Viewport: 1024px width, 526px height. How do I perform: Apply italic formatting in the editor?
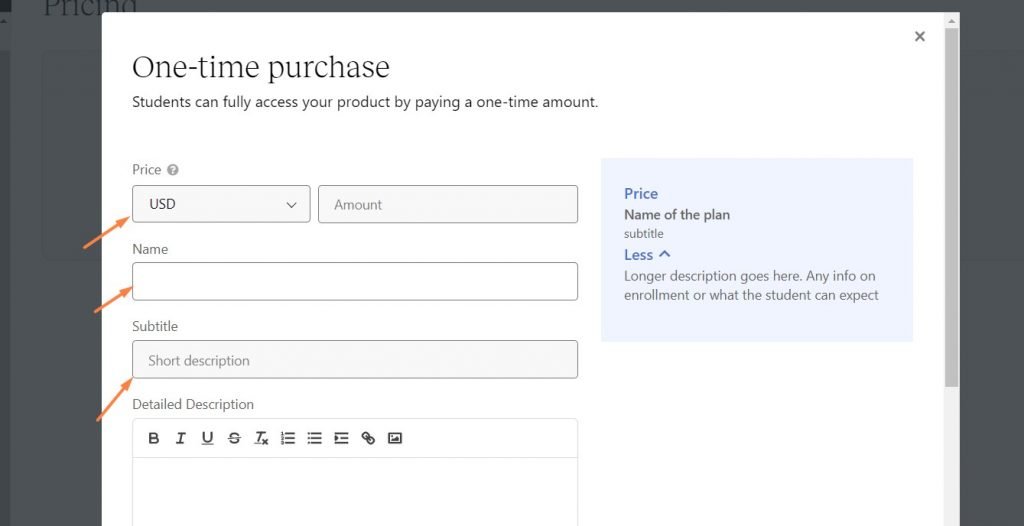pos(181,438)
